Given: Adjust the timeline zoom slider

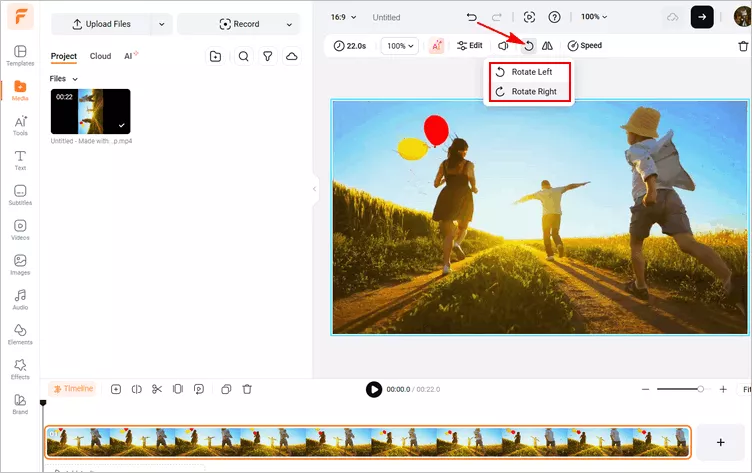Looking at the screenshot, I should pyautogui.click(x=700, y=389).
